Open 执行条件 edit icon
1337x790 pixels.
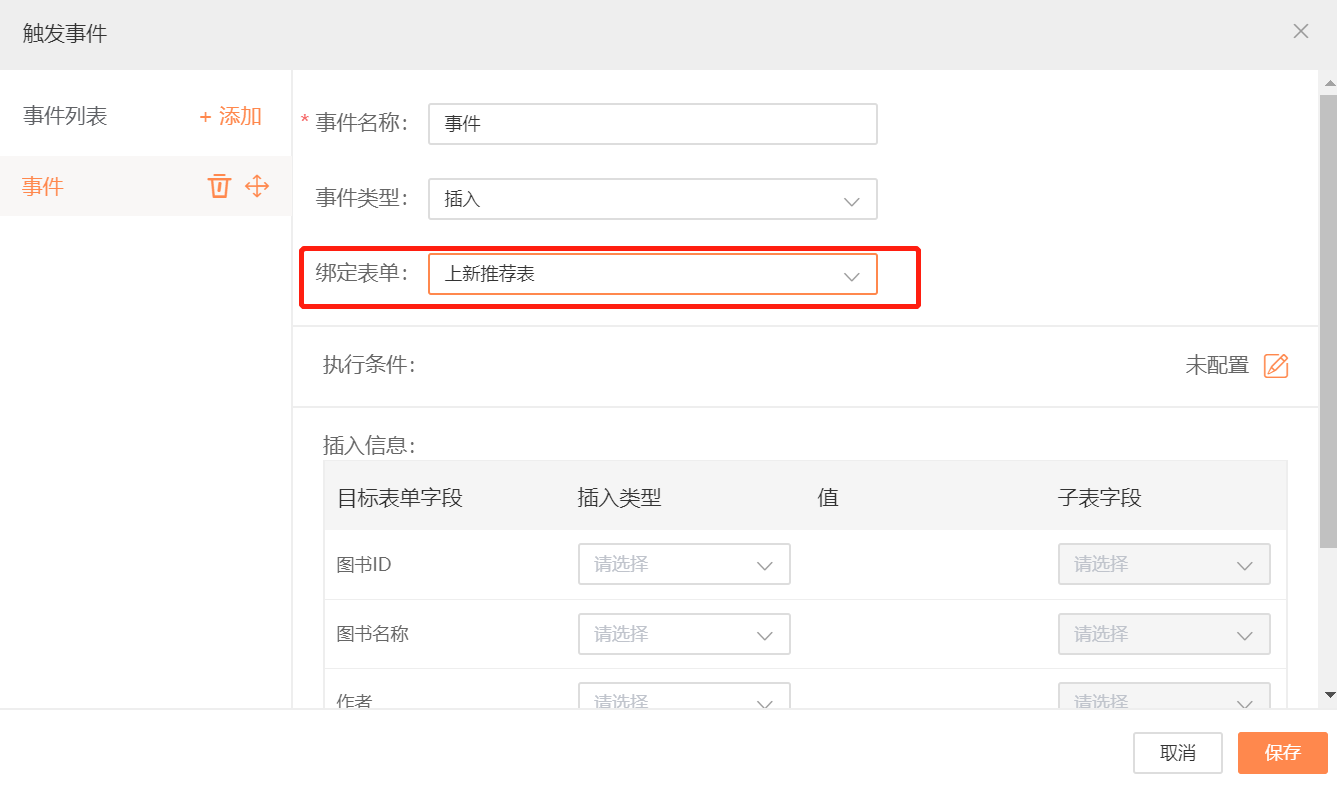tap(1276, 366)
